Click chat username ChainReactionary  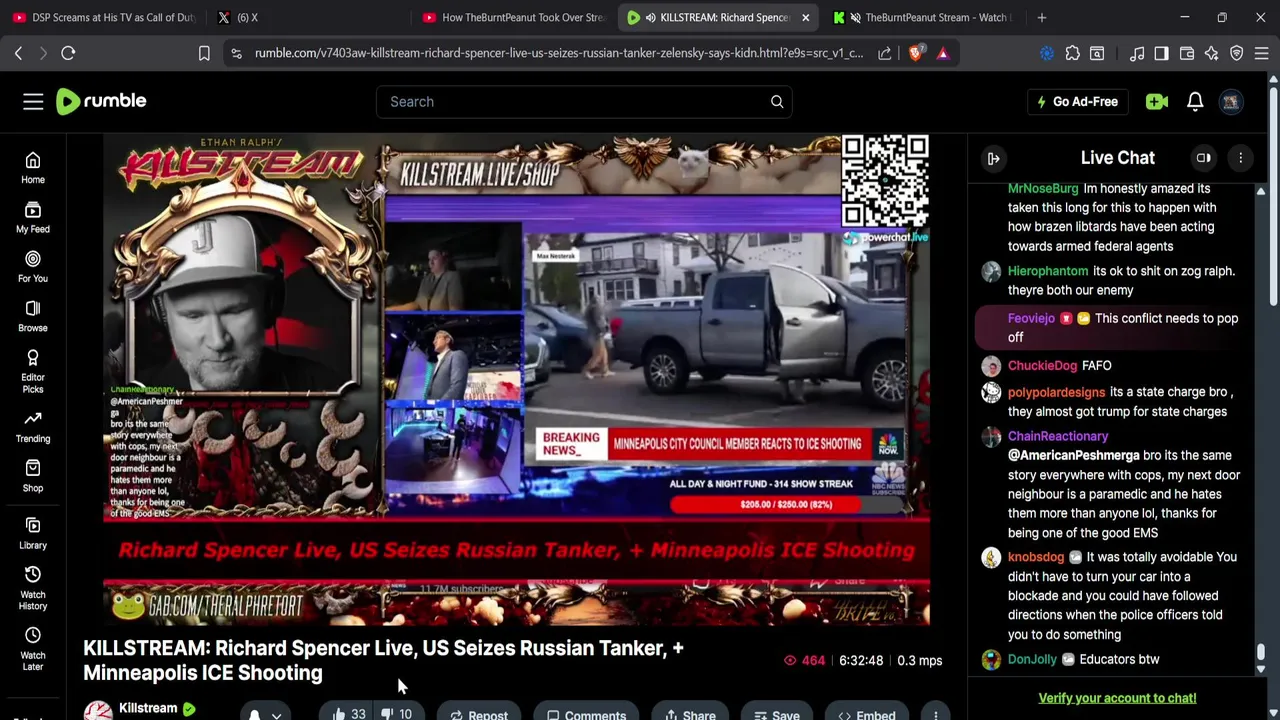1058,436
